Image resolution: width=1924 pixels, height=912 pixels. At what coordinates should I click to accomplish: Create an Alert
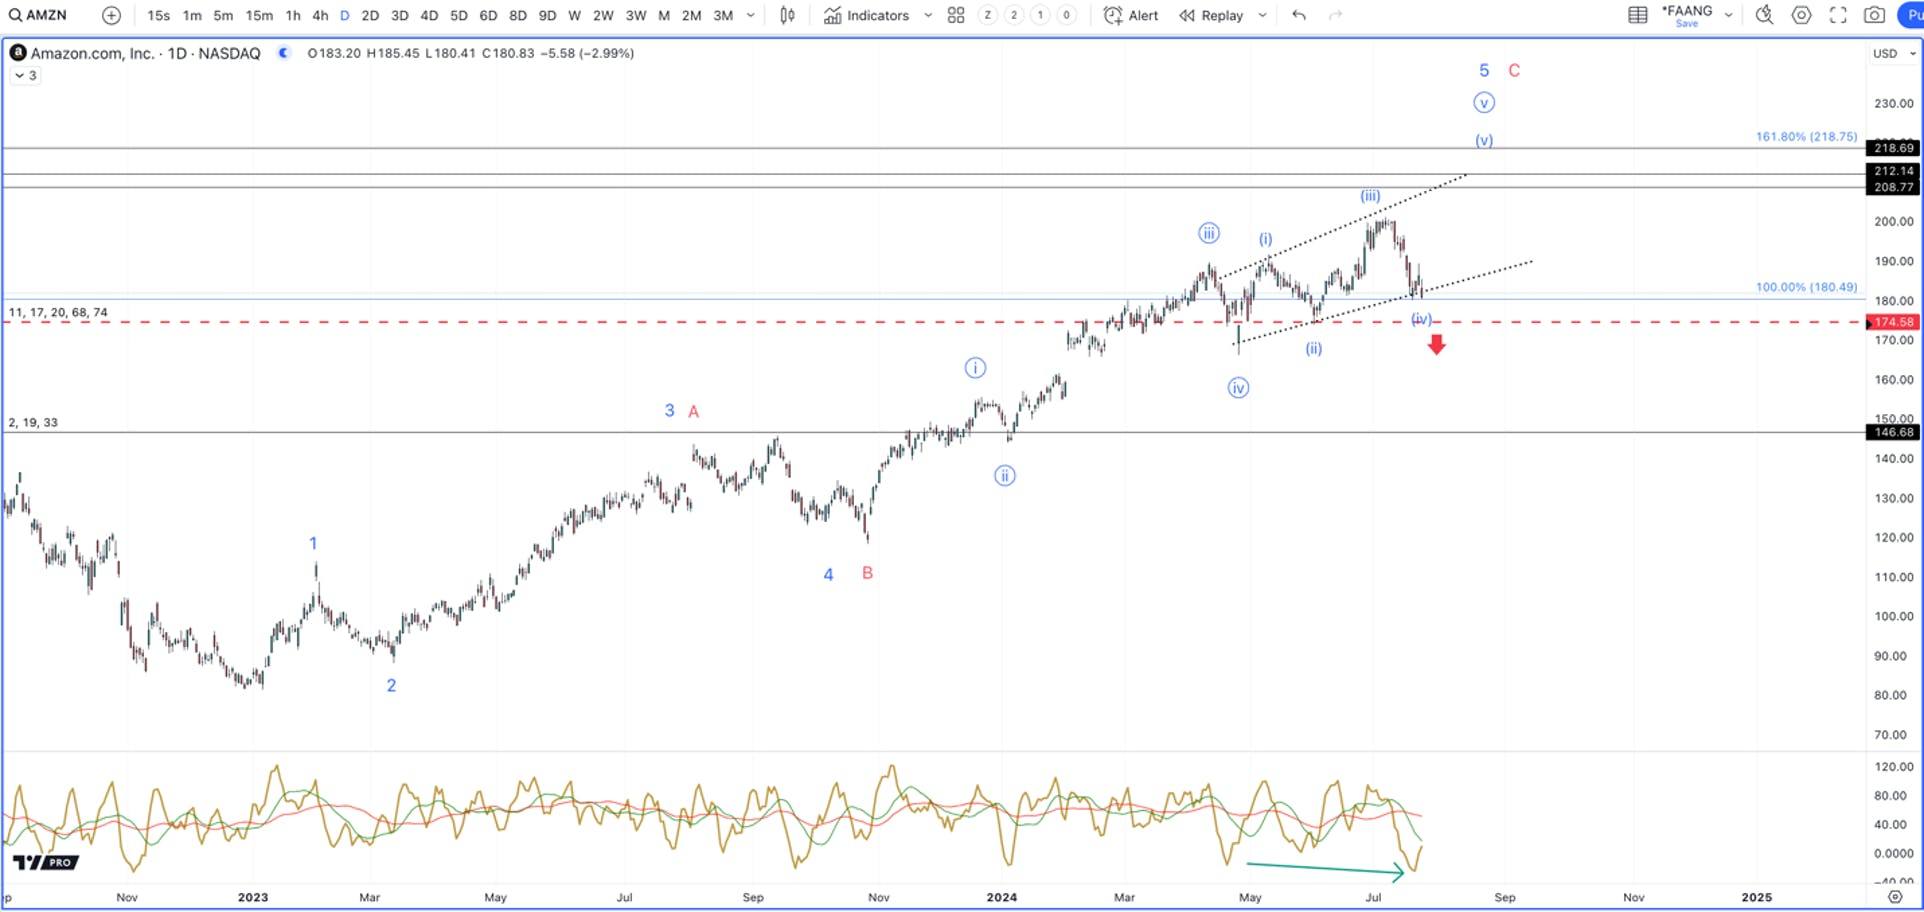[1130, 15]
